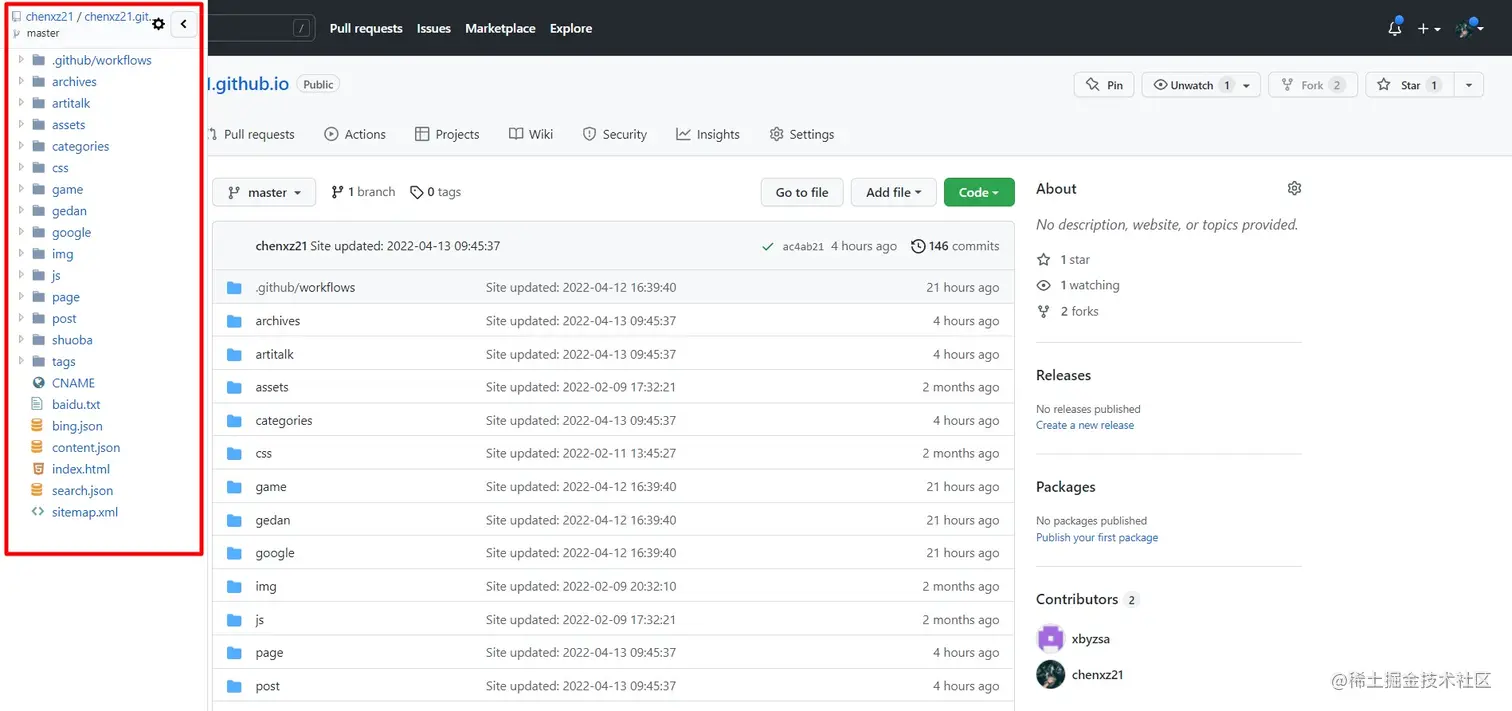
Task: Open the .github/workflows folder in the file list
Action: (305, 287)
